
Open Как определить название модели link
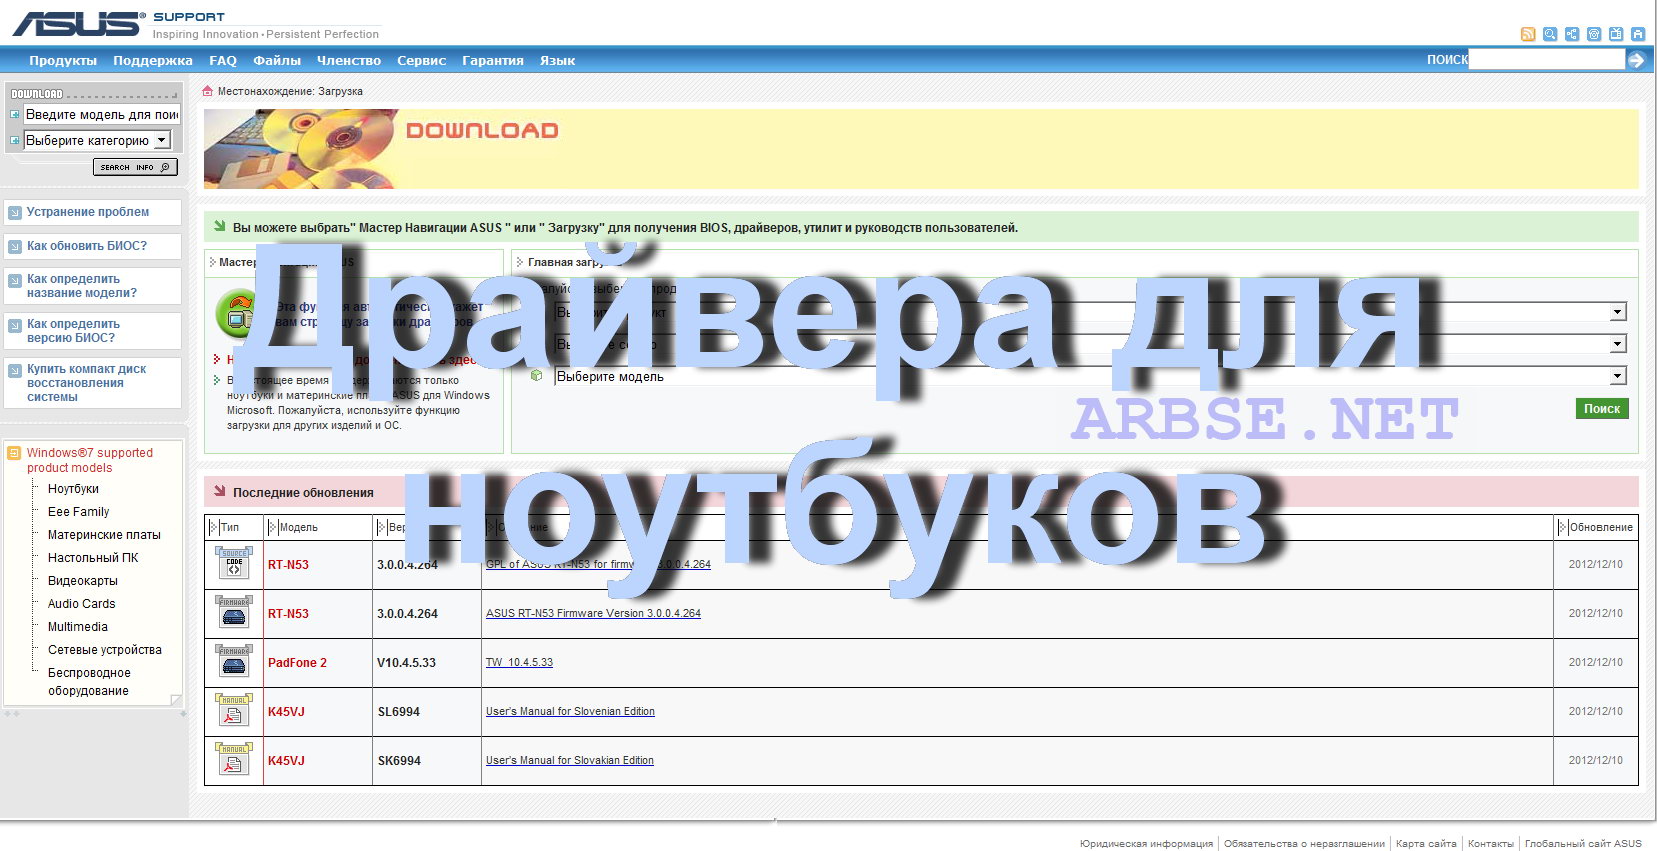coord(82,286)
